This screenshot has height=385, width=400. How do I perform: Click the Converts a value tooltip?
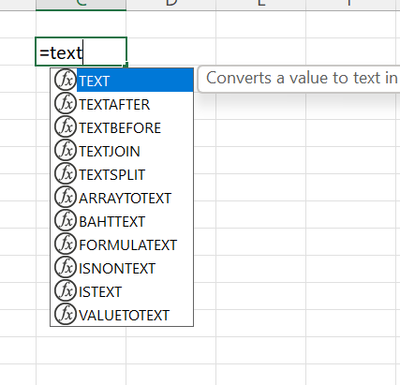pos(299,79)
